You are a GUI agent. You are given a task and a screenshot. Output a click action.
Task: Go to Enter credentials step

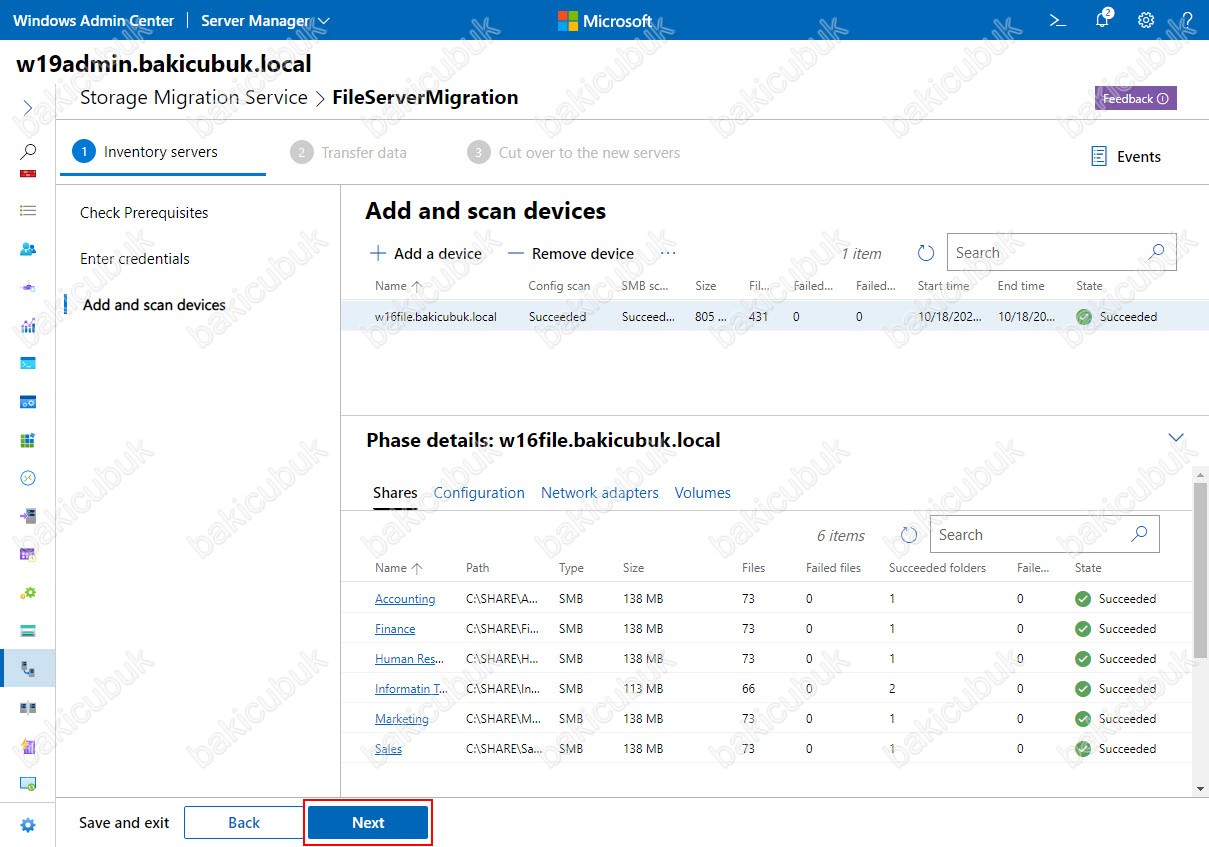click(135, 259)
